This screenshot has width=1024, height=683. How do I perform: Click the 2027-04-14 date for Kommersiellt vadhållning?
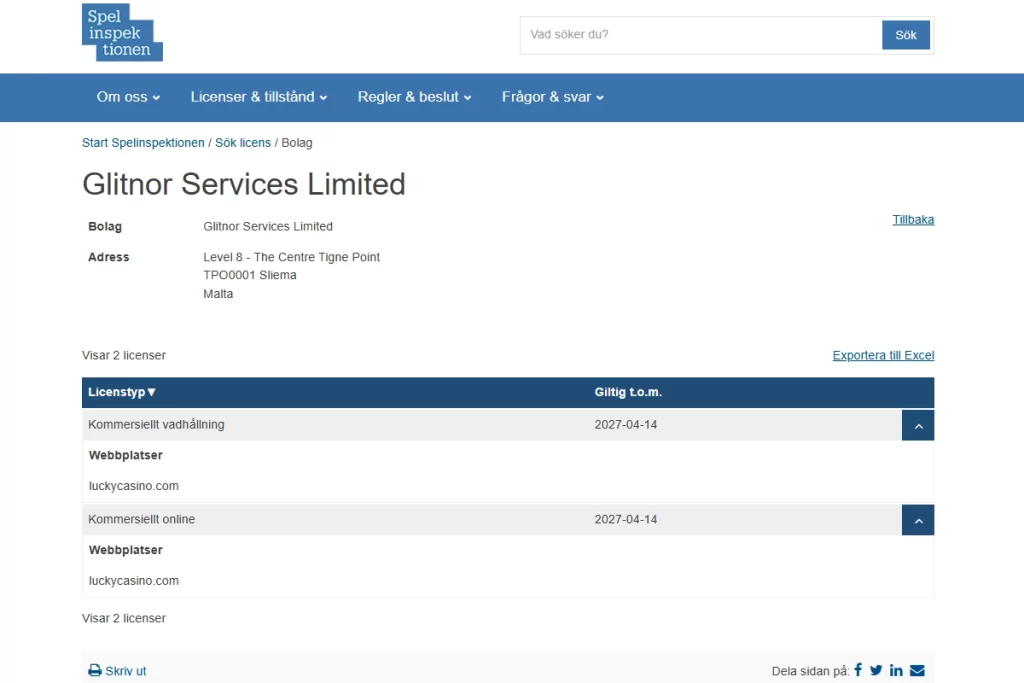(626, 424)
